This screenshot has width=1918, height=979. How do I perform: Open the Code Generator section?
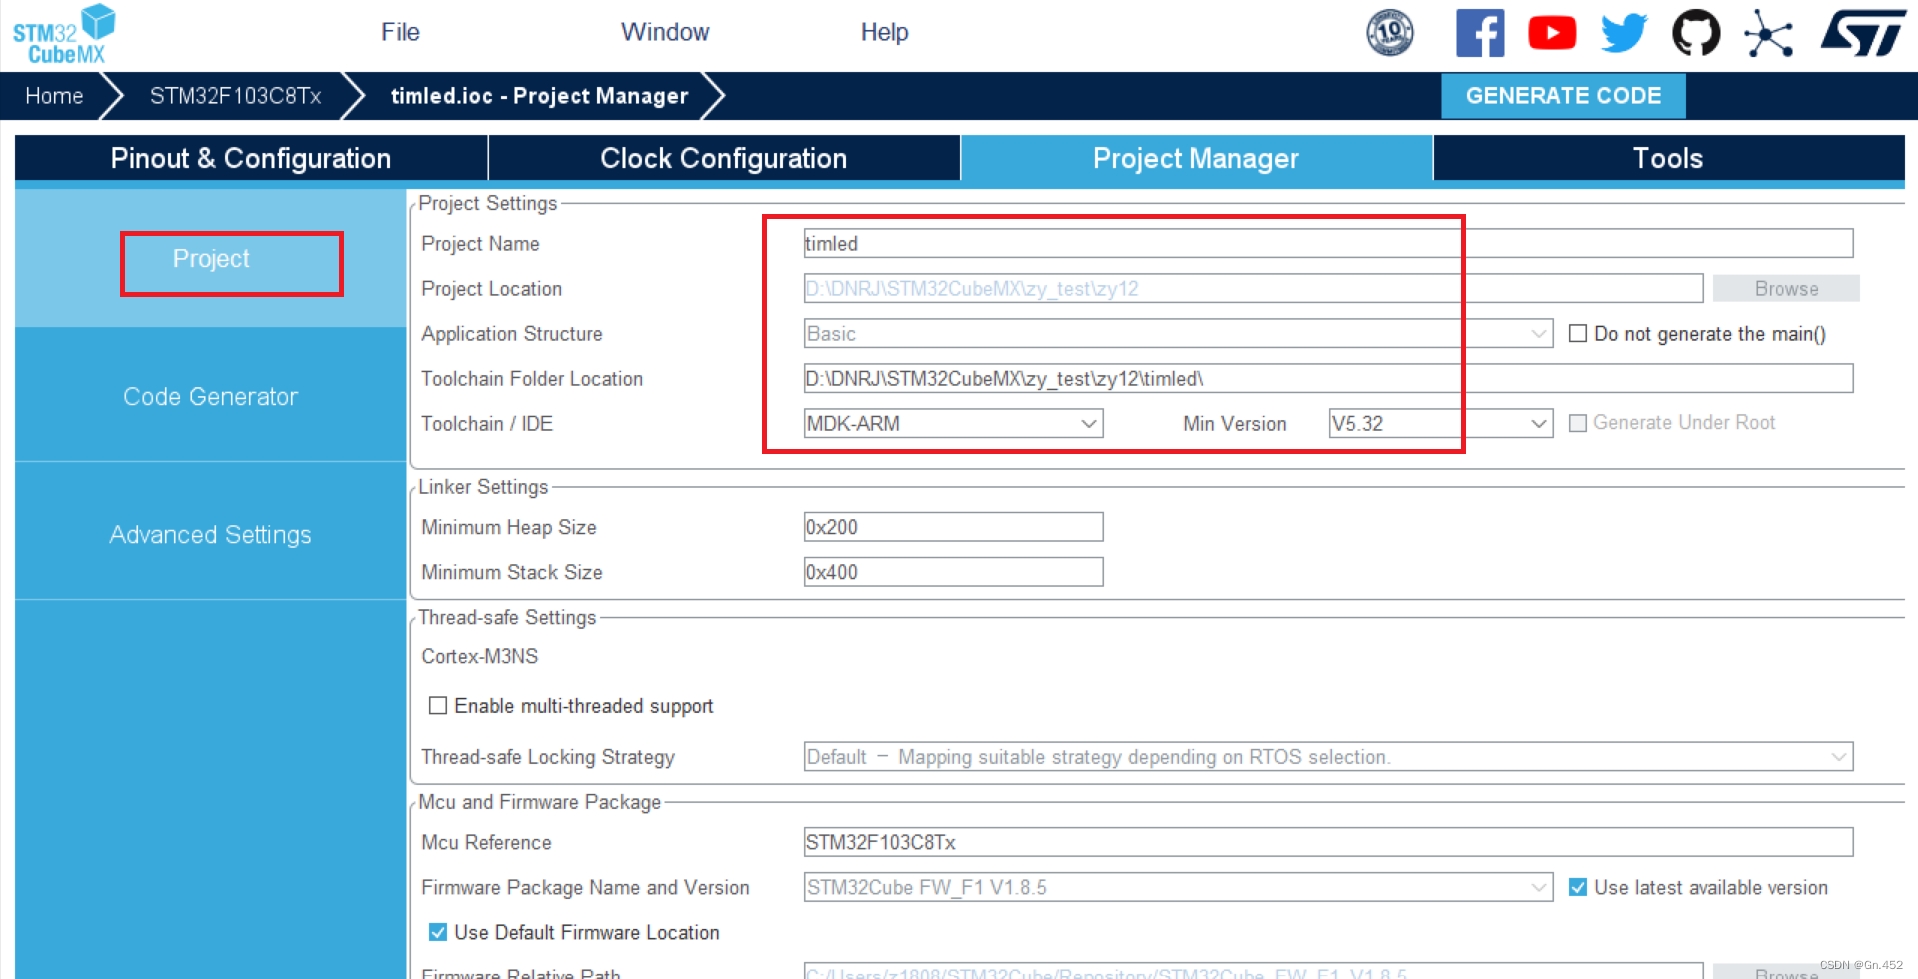(211, 396)
